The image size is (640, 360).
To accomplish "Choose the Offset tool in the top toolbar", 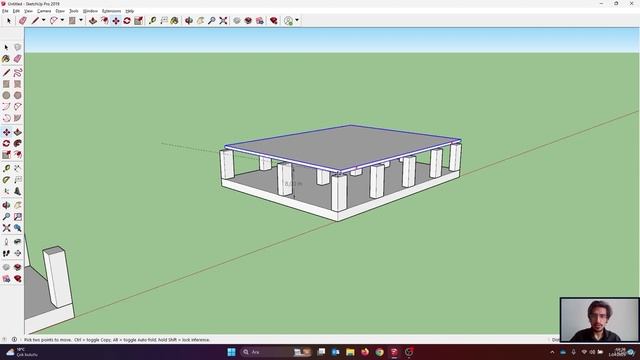I will [x=104, y=20].
